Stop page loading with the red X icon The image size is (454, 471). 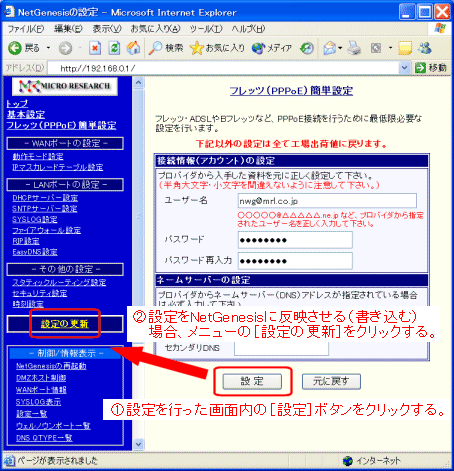tap(95, 48)
